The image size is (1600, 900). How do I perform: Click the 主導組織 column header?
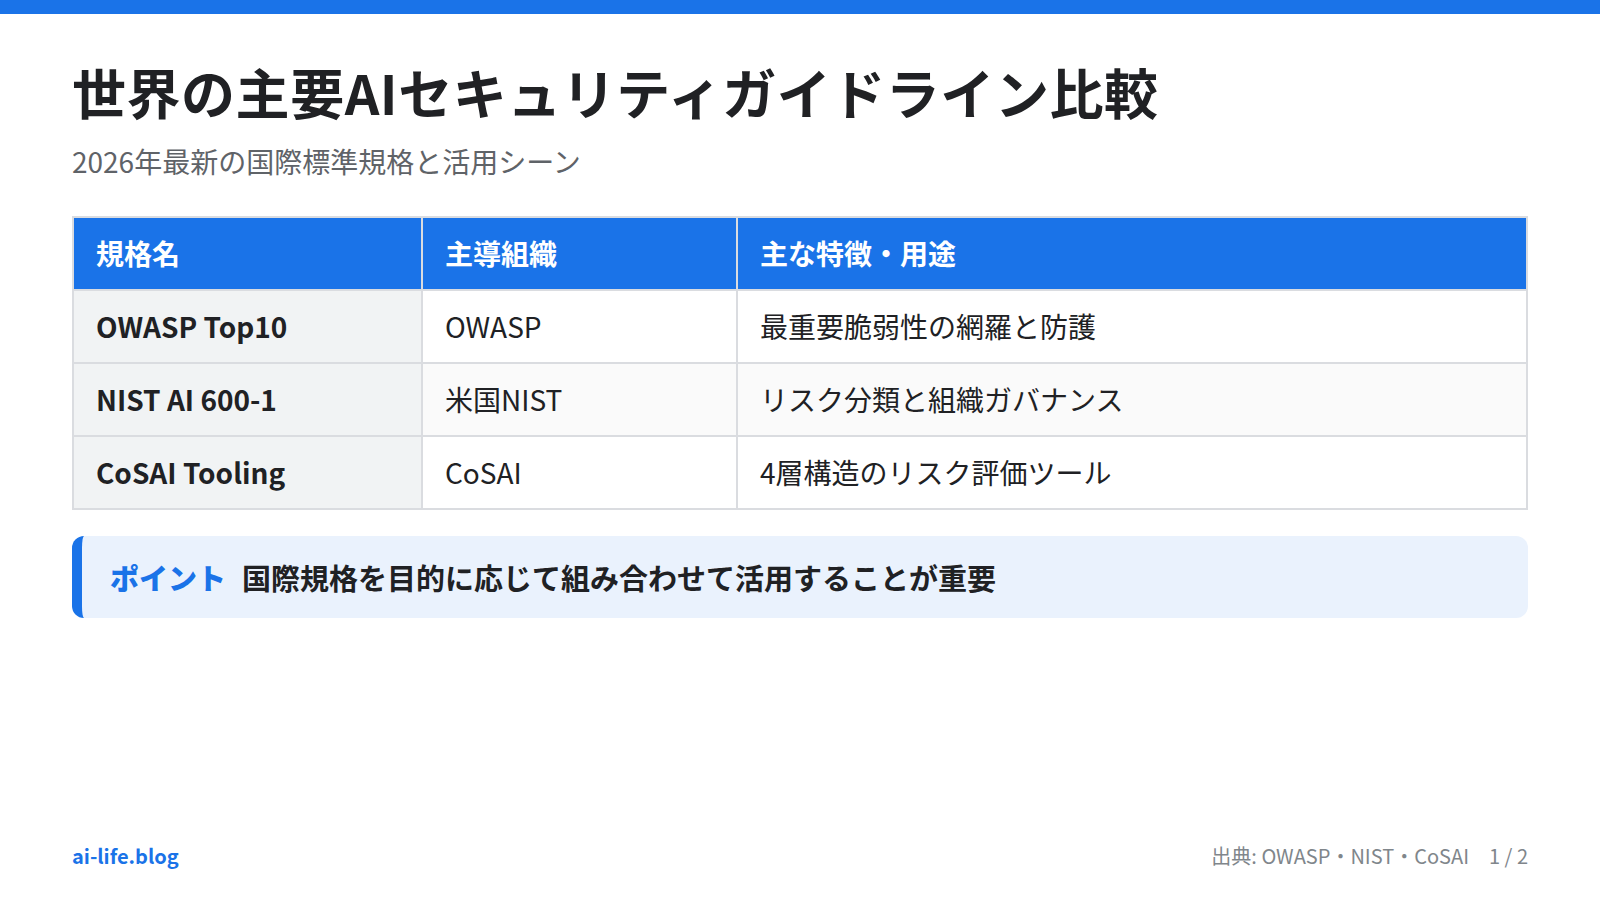click(579, 254)
